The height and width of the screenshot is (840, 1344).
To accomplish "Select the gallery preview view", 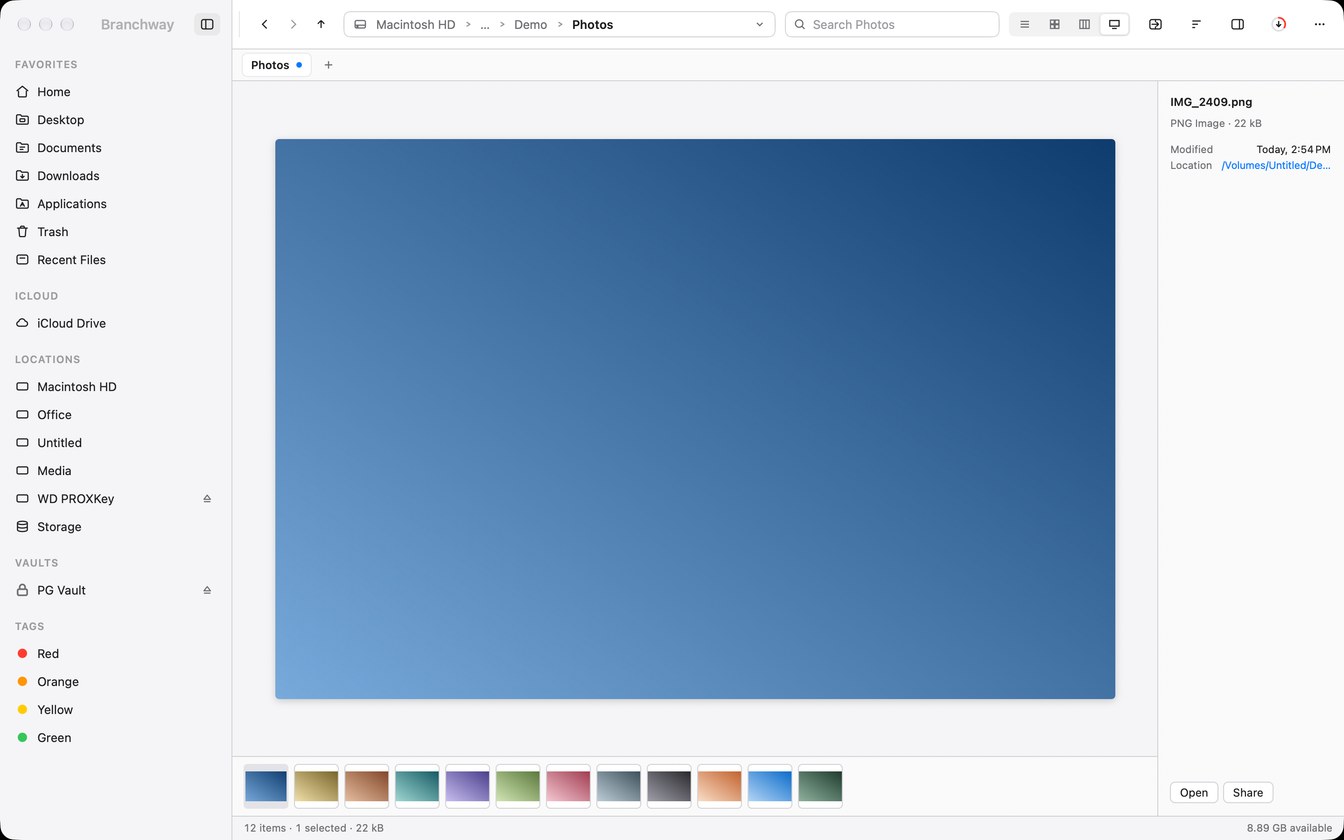I will click(x=1114, y=24).
